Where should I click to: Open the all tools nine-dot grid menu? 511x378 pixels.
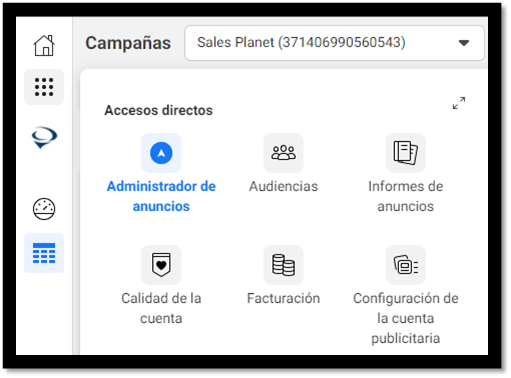click(x=44, y=87)
